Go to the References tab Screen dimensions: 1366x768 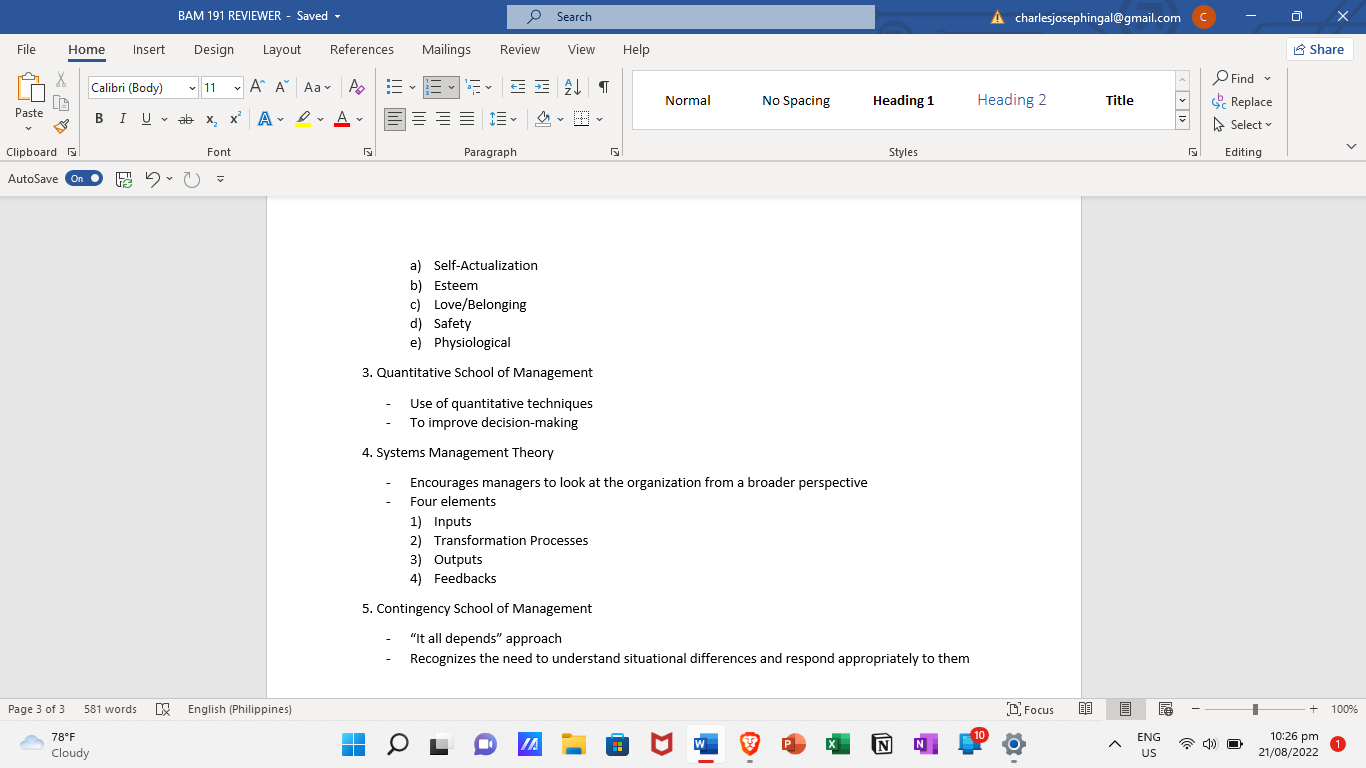tap(362, 49)
